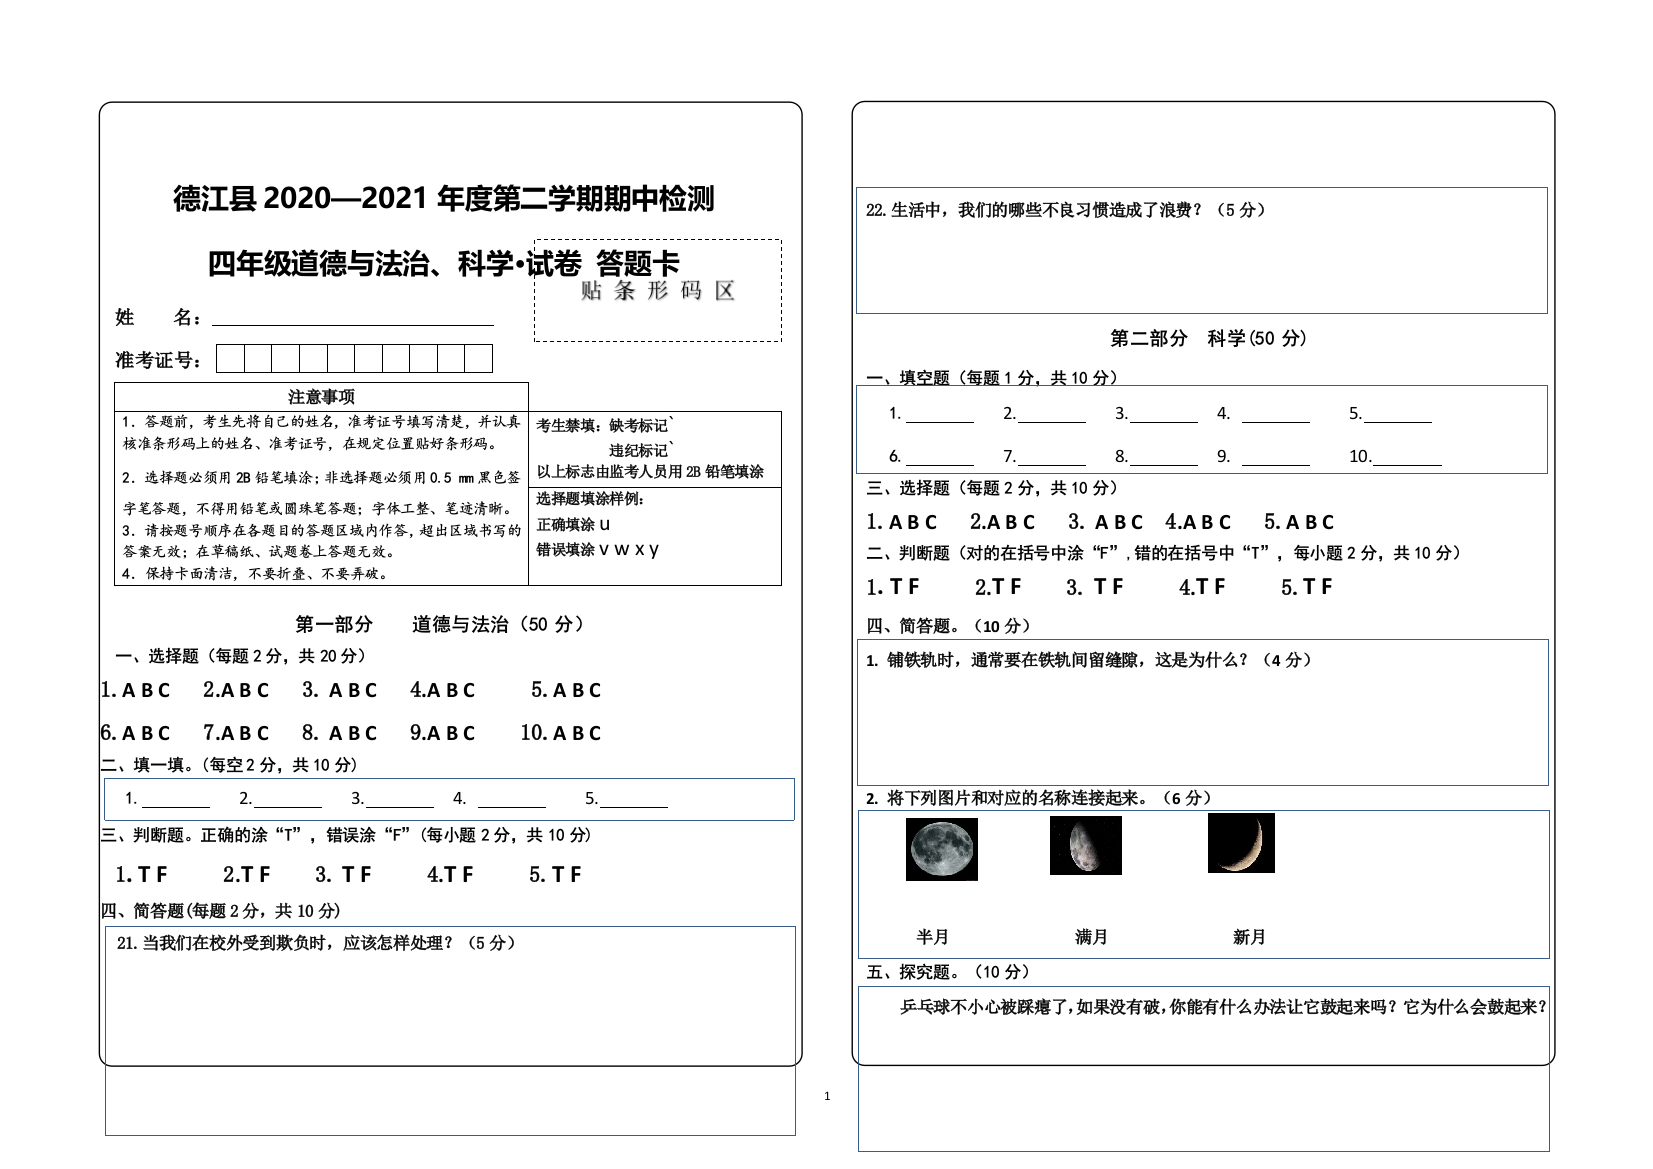
Task: Click the 考生禁填：缺考标记 text
Action: pyautogui.click(x=606, y=425)
